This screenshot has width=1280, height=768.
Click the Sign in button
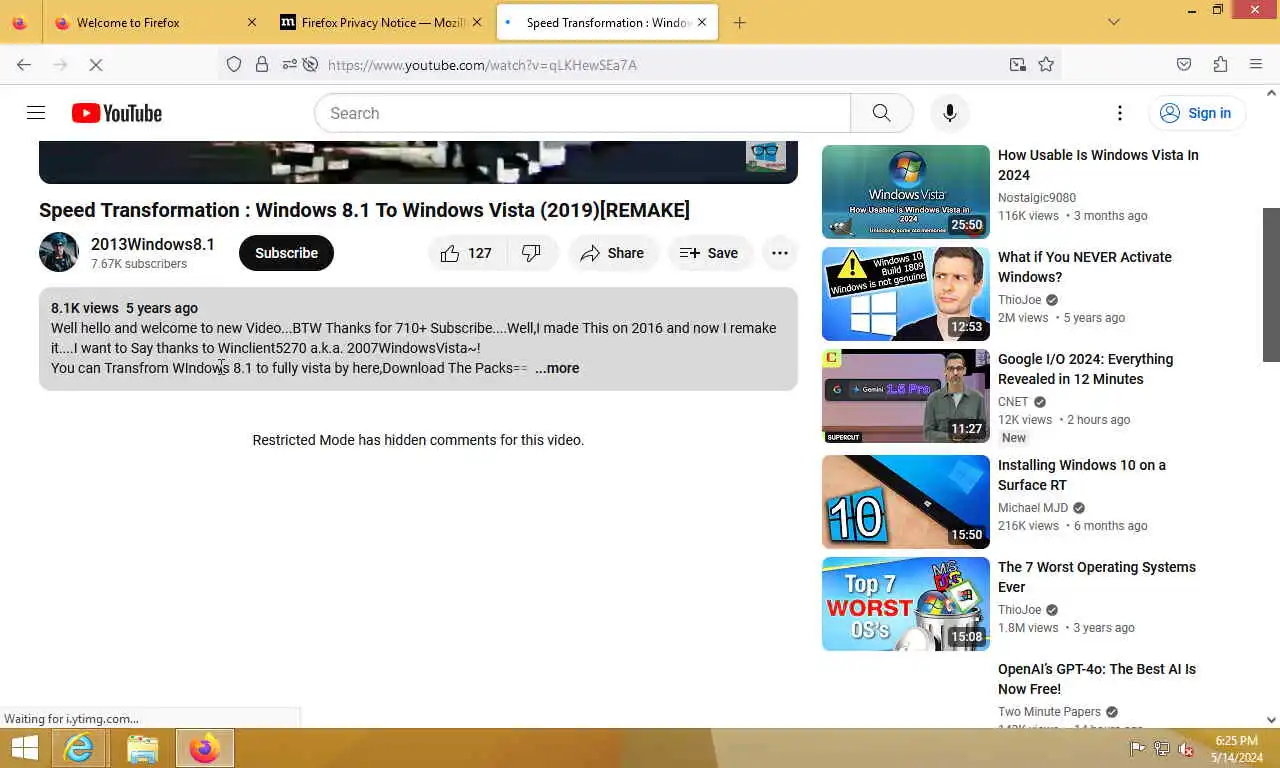click(x=1197, y=113)
